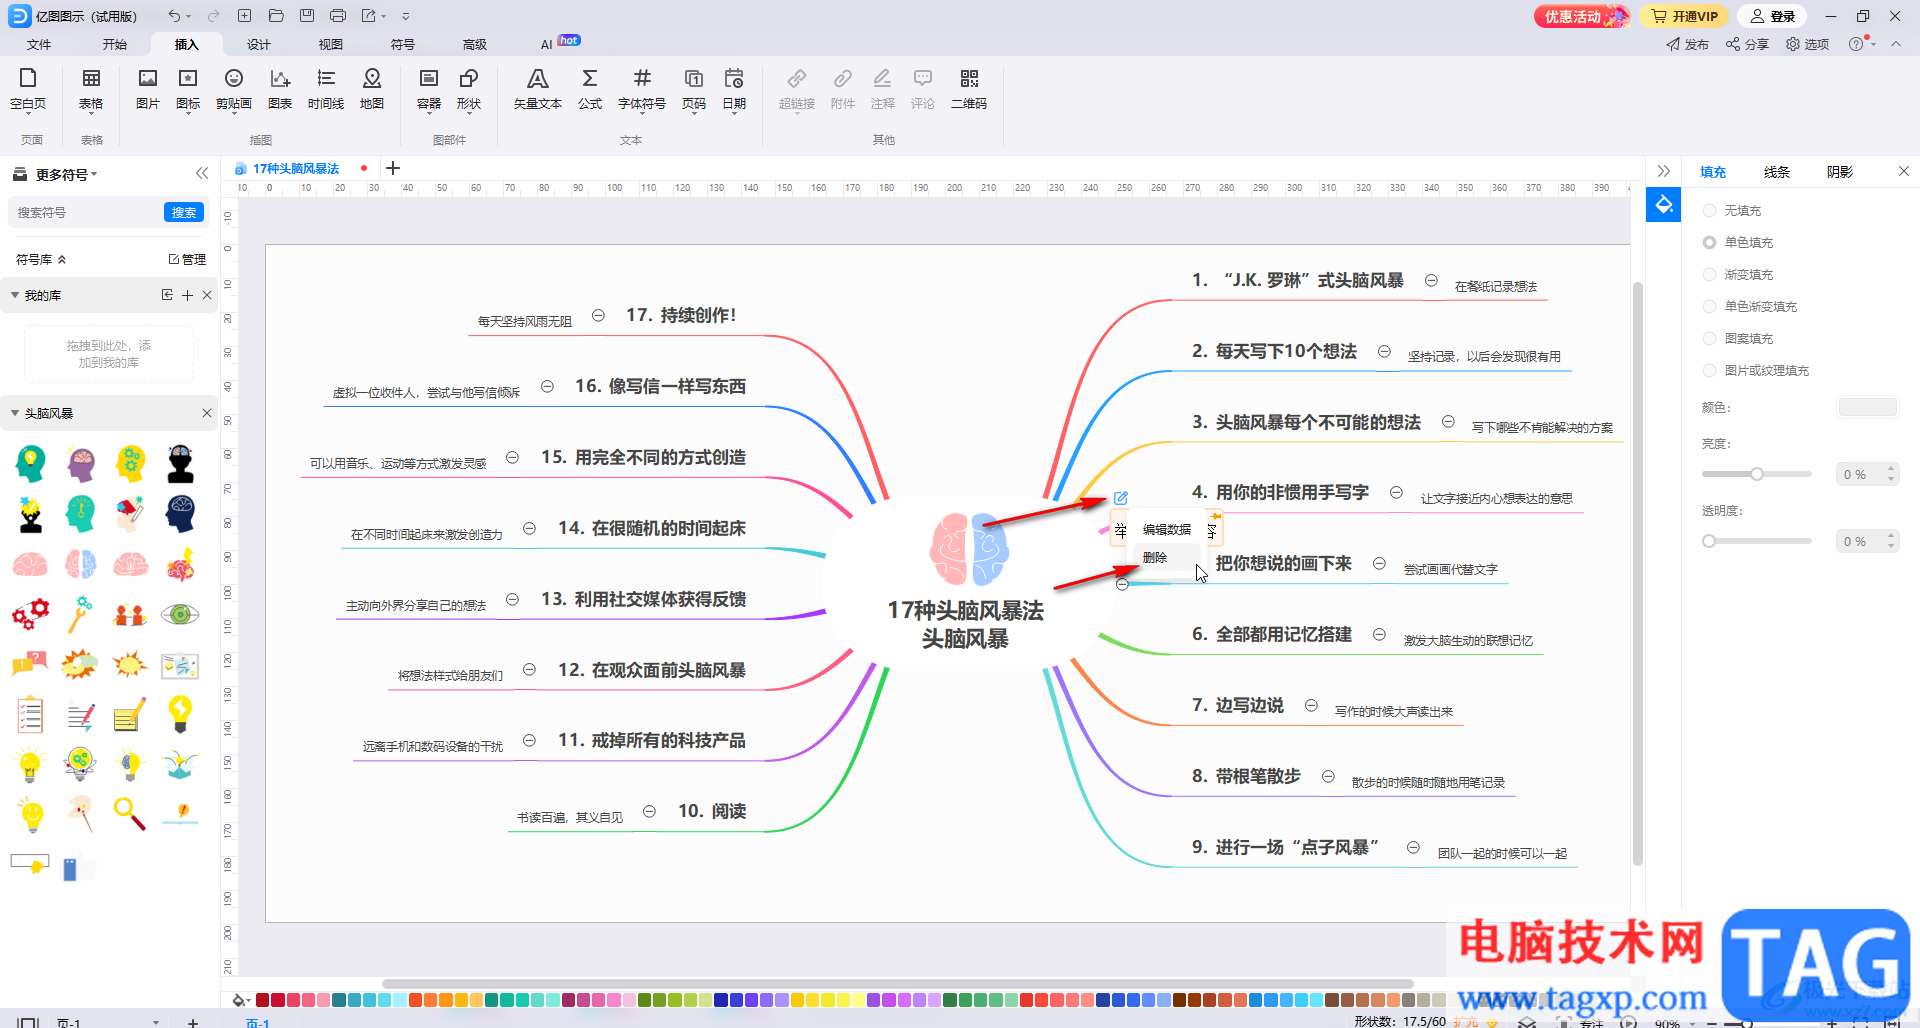Insert a QR code (二维码)
The width and height of the screenshot is (1920, 1028).
coord(969,88)
